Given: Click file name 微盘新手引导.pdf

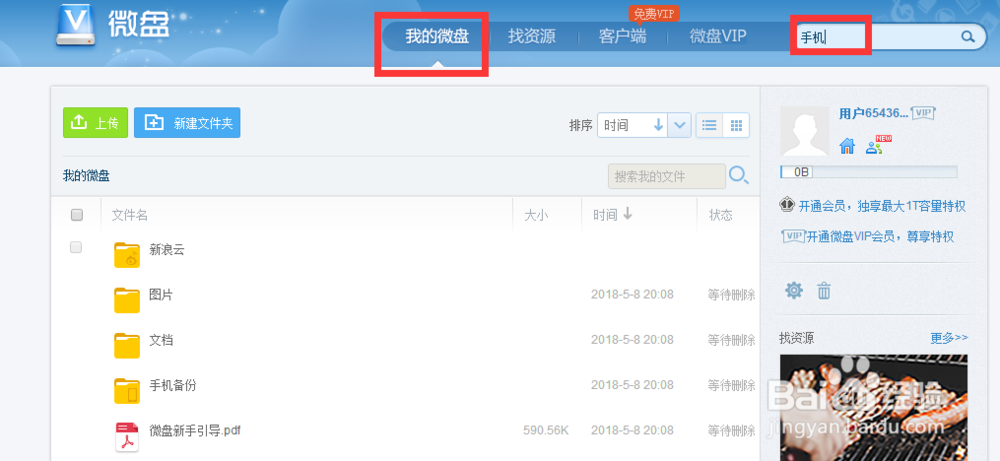Looking at the screenshot, I should pyautogui.click(x=195, y=430).
